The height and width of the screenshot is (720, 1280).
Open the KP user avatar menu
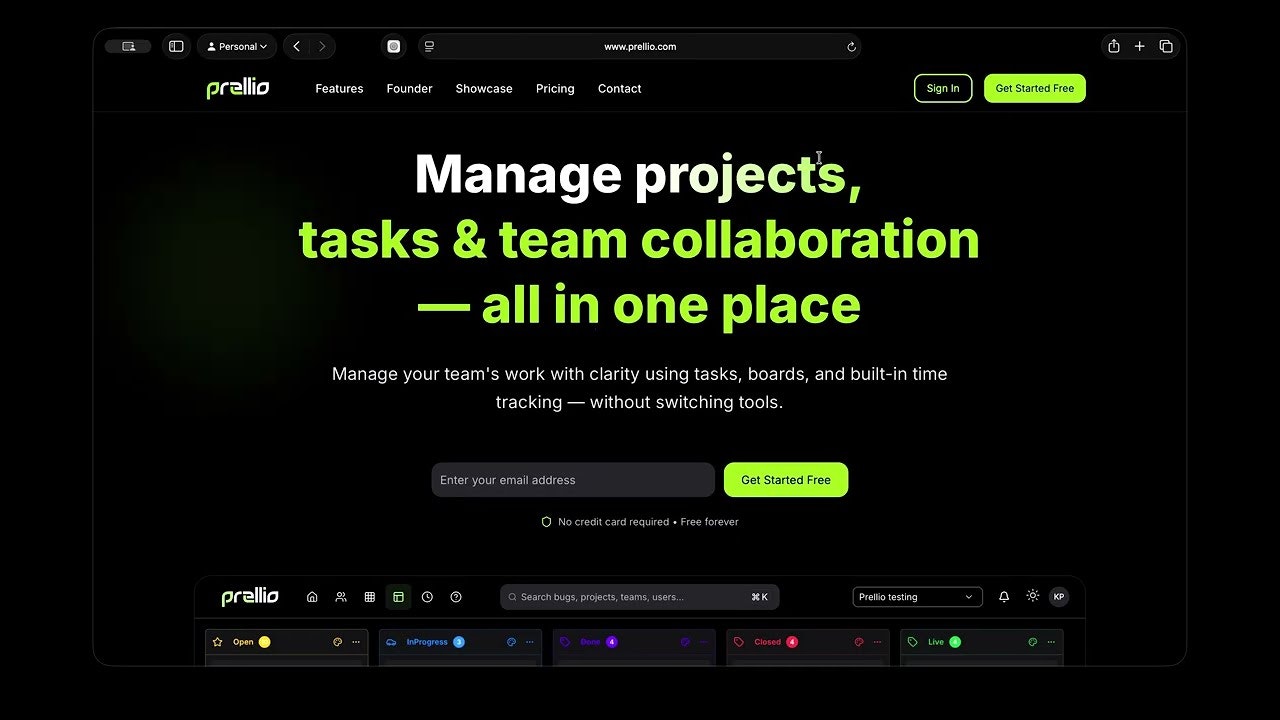[1059, 597]
